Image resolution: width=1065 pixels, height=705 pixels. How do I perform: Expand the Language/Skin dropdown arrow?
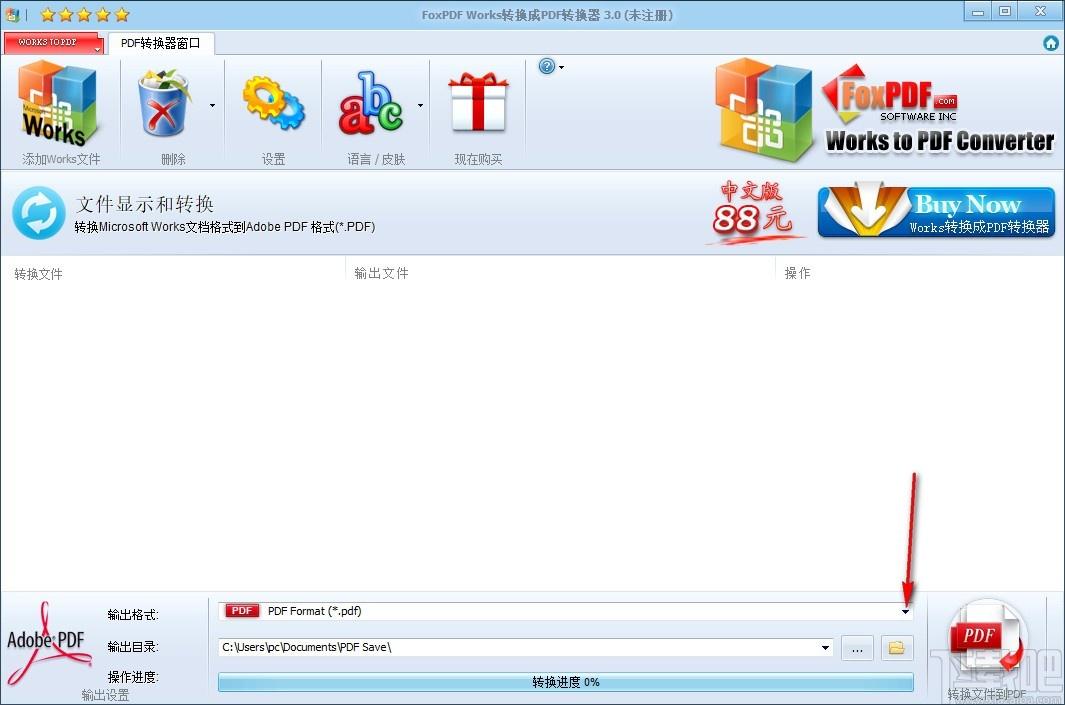[x=420, y=105]
